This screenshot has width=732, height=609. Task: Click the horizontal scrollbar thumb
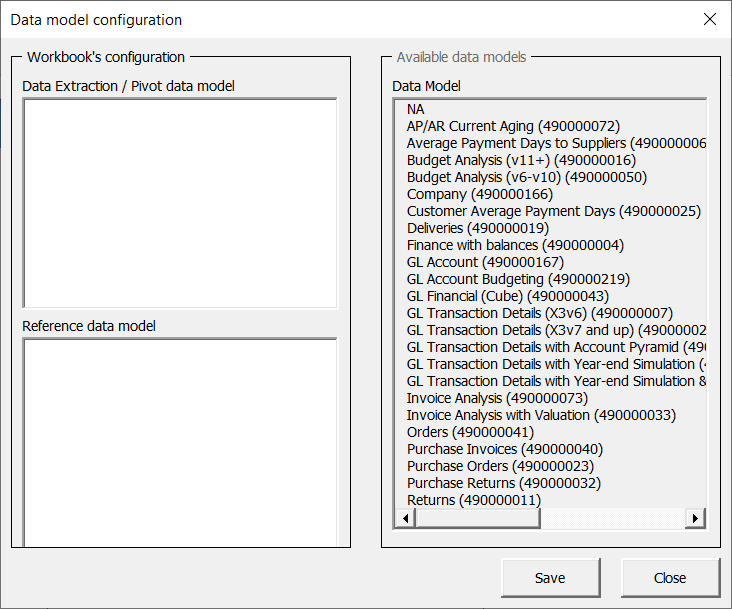pos(477,518)
